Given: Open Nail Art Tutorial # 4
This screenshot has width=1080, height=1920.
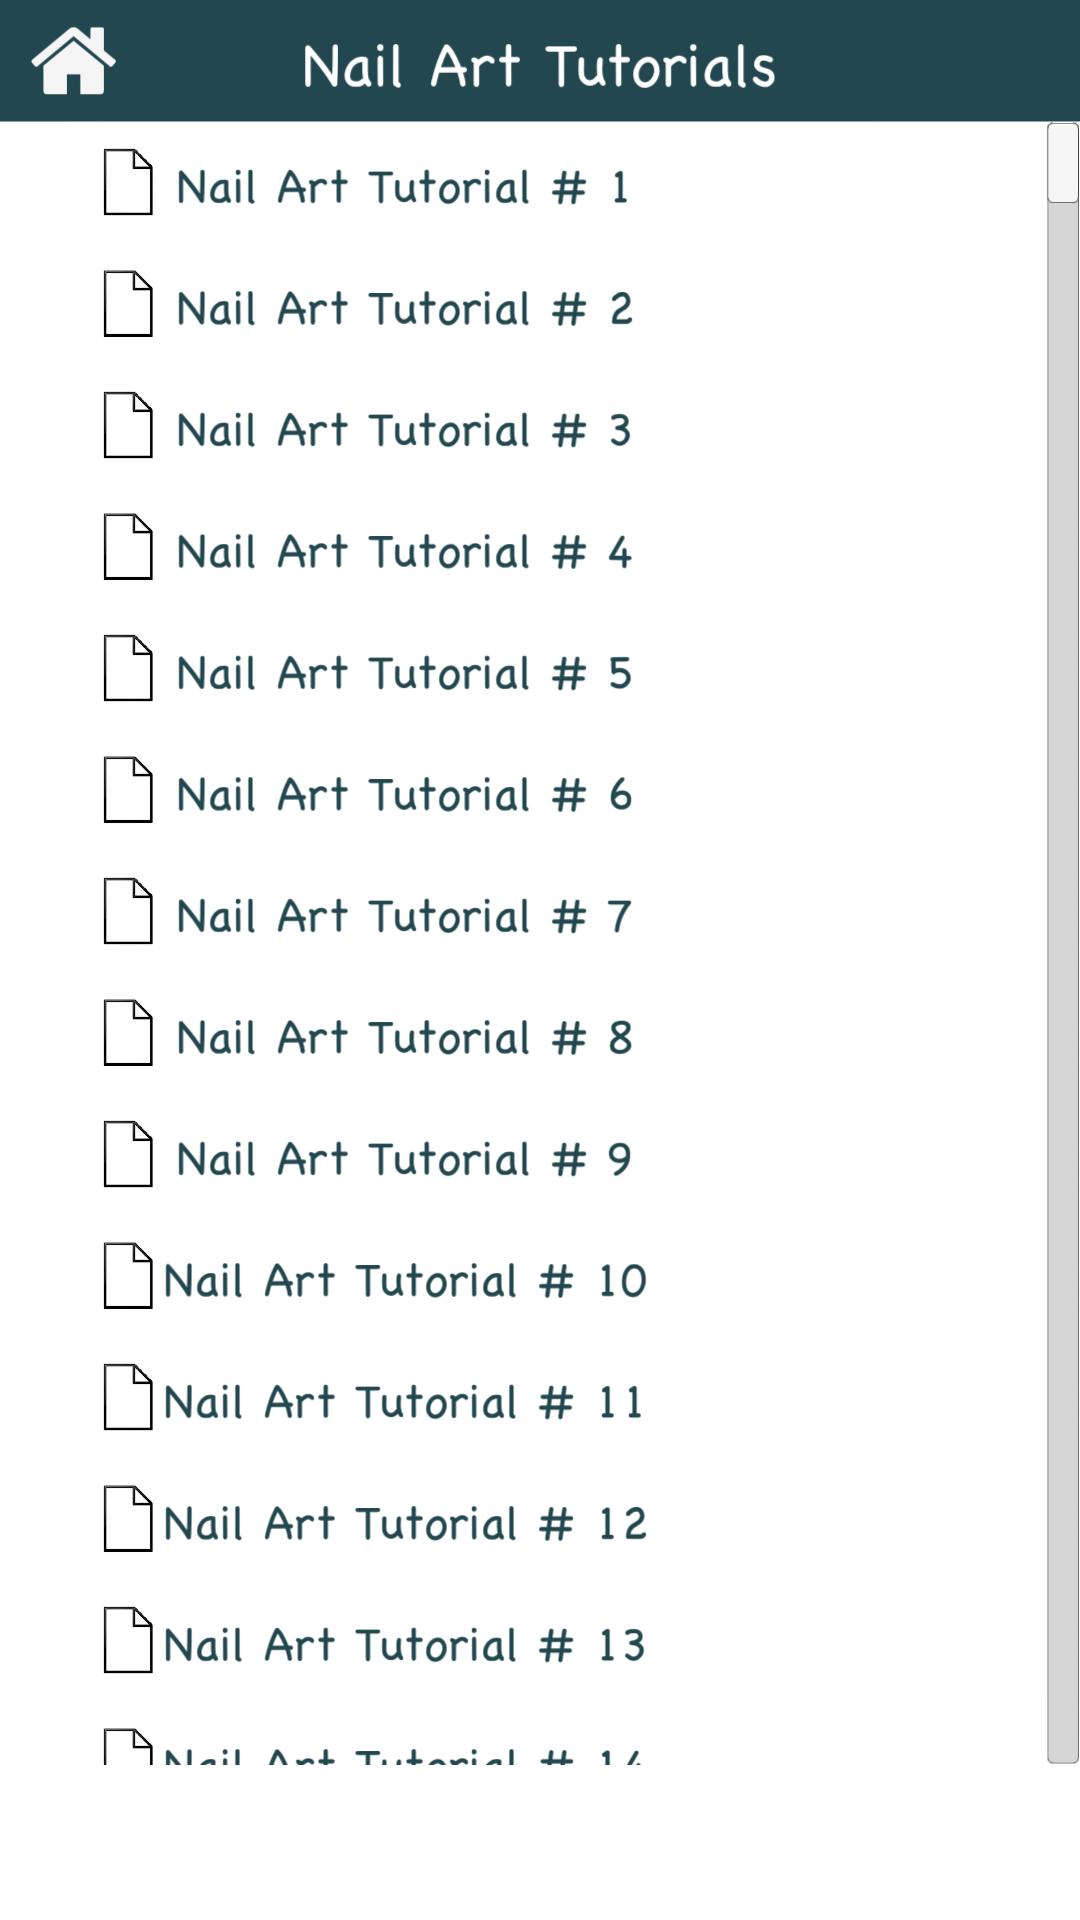Looking at the screenshot, I should point(403,552).
